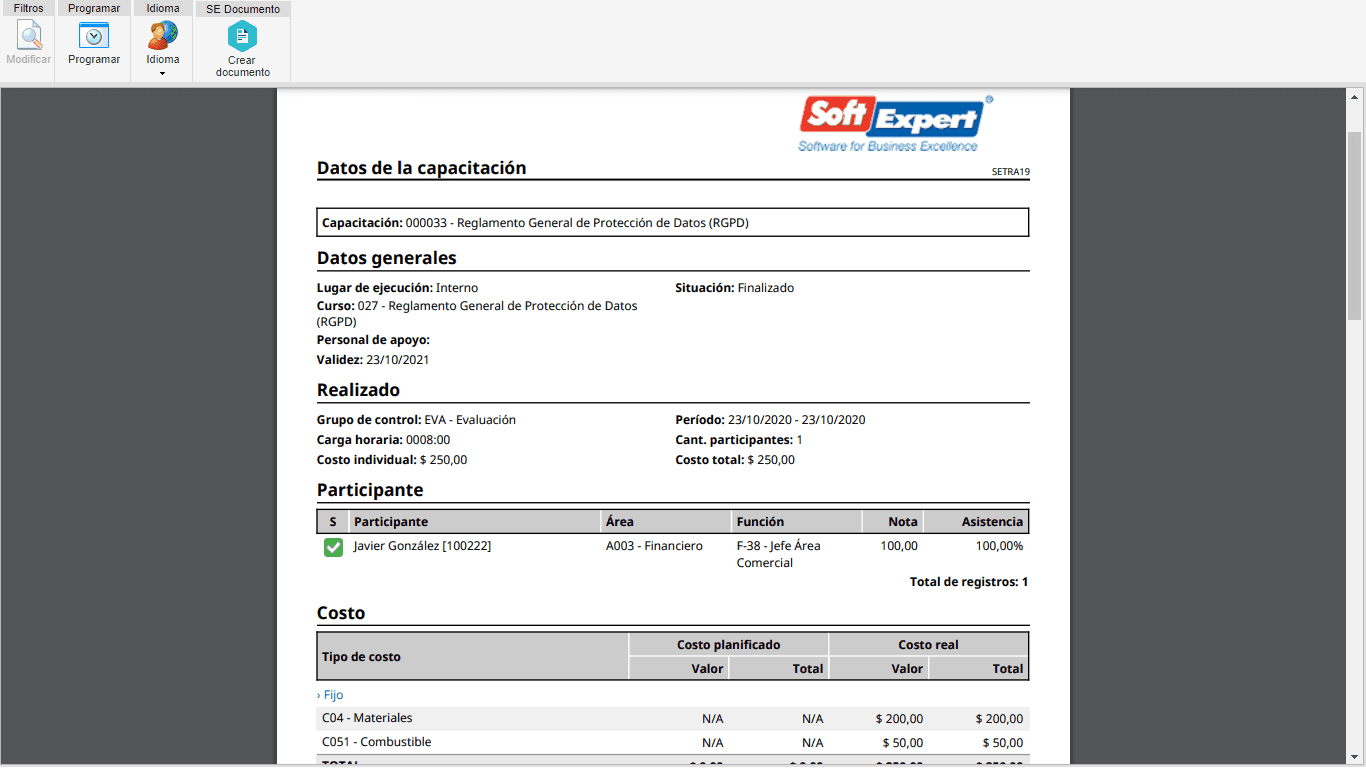Select the Filtros ribbon group header
Screen dimensions: 1366x768
point(28,8)
